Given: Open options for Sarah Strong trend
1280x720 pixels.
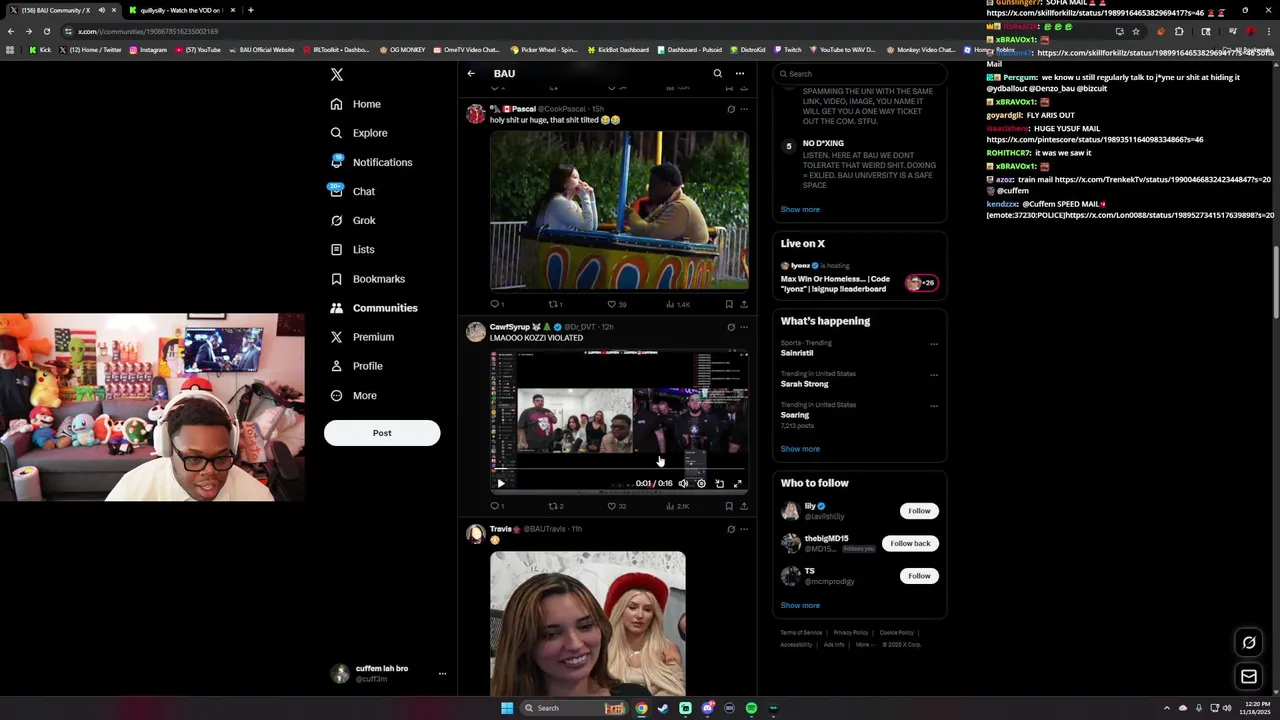Looking at the screenshot, I should pyautogui.click(x=934, y=375).
